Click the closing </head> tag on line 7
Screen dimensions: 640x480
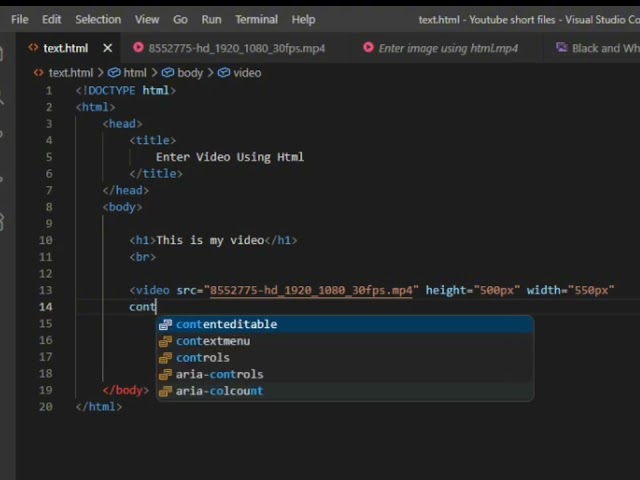tap(126, 190)
